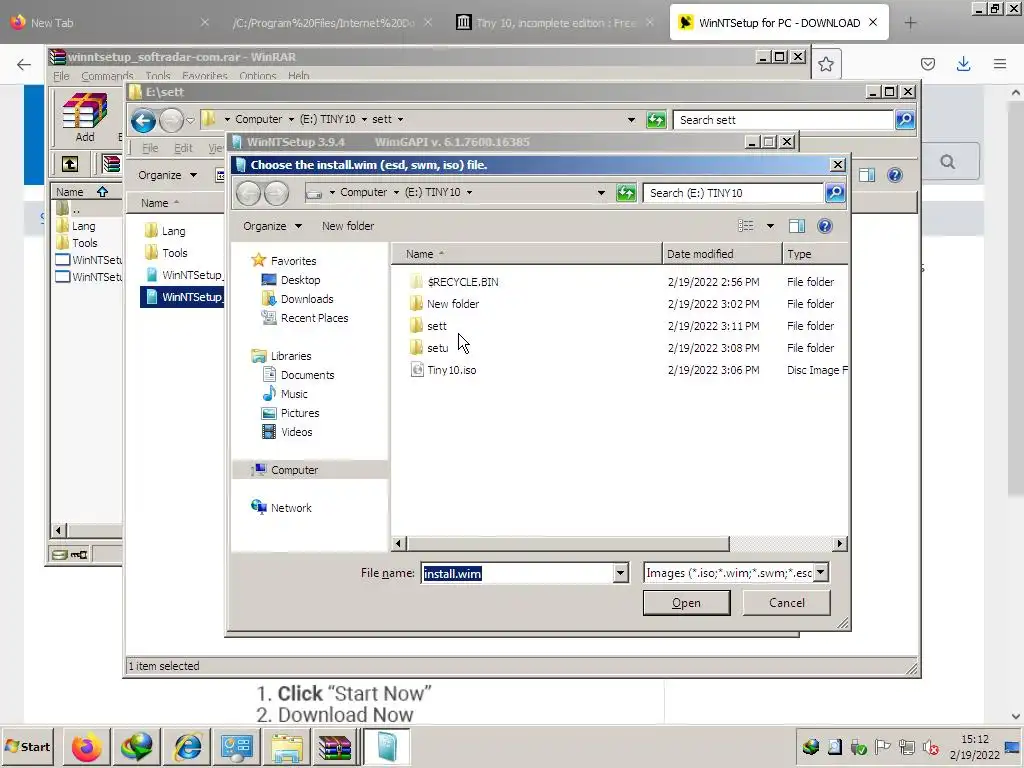
Task: Click right arrow of horizontal scrollbar
Action: click(x=840, y=543)
